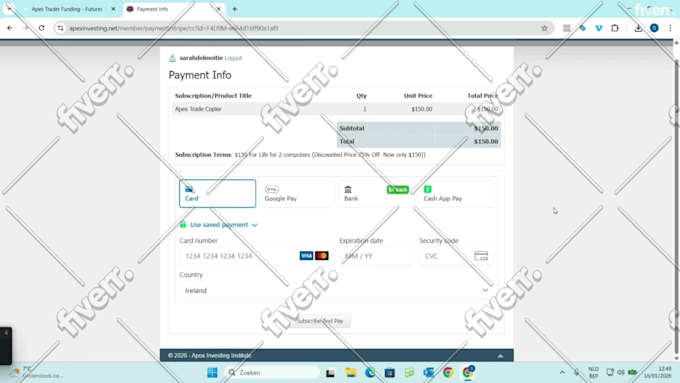Click the footer scroll-to-top chevron

[x=500, y=356]
